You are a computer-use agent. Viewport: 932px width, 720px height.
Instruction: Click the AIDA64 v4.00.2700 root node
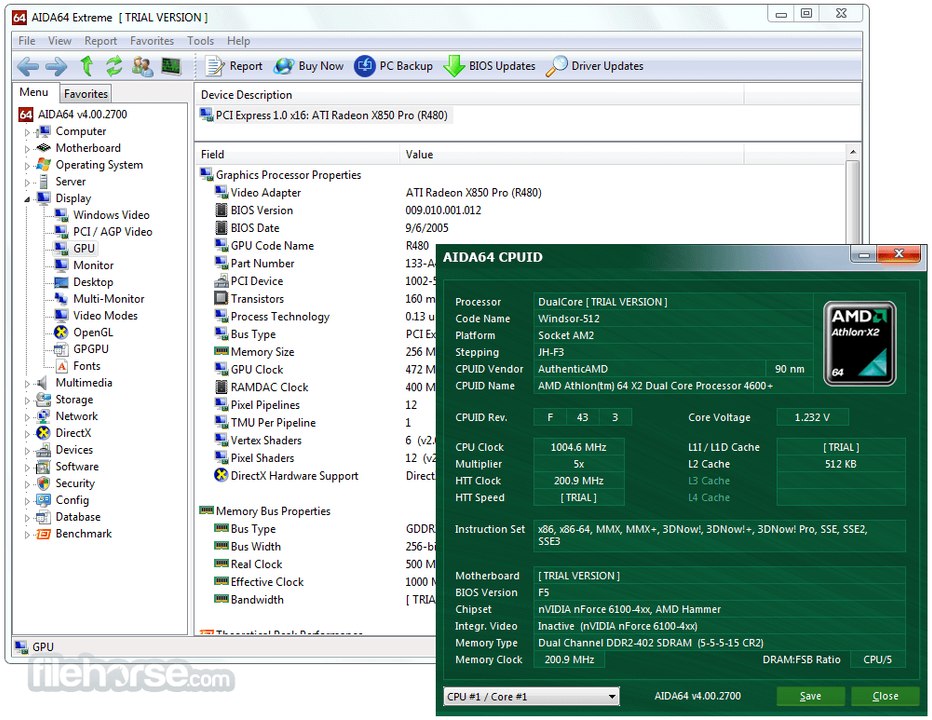click(82, 114)
